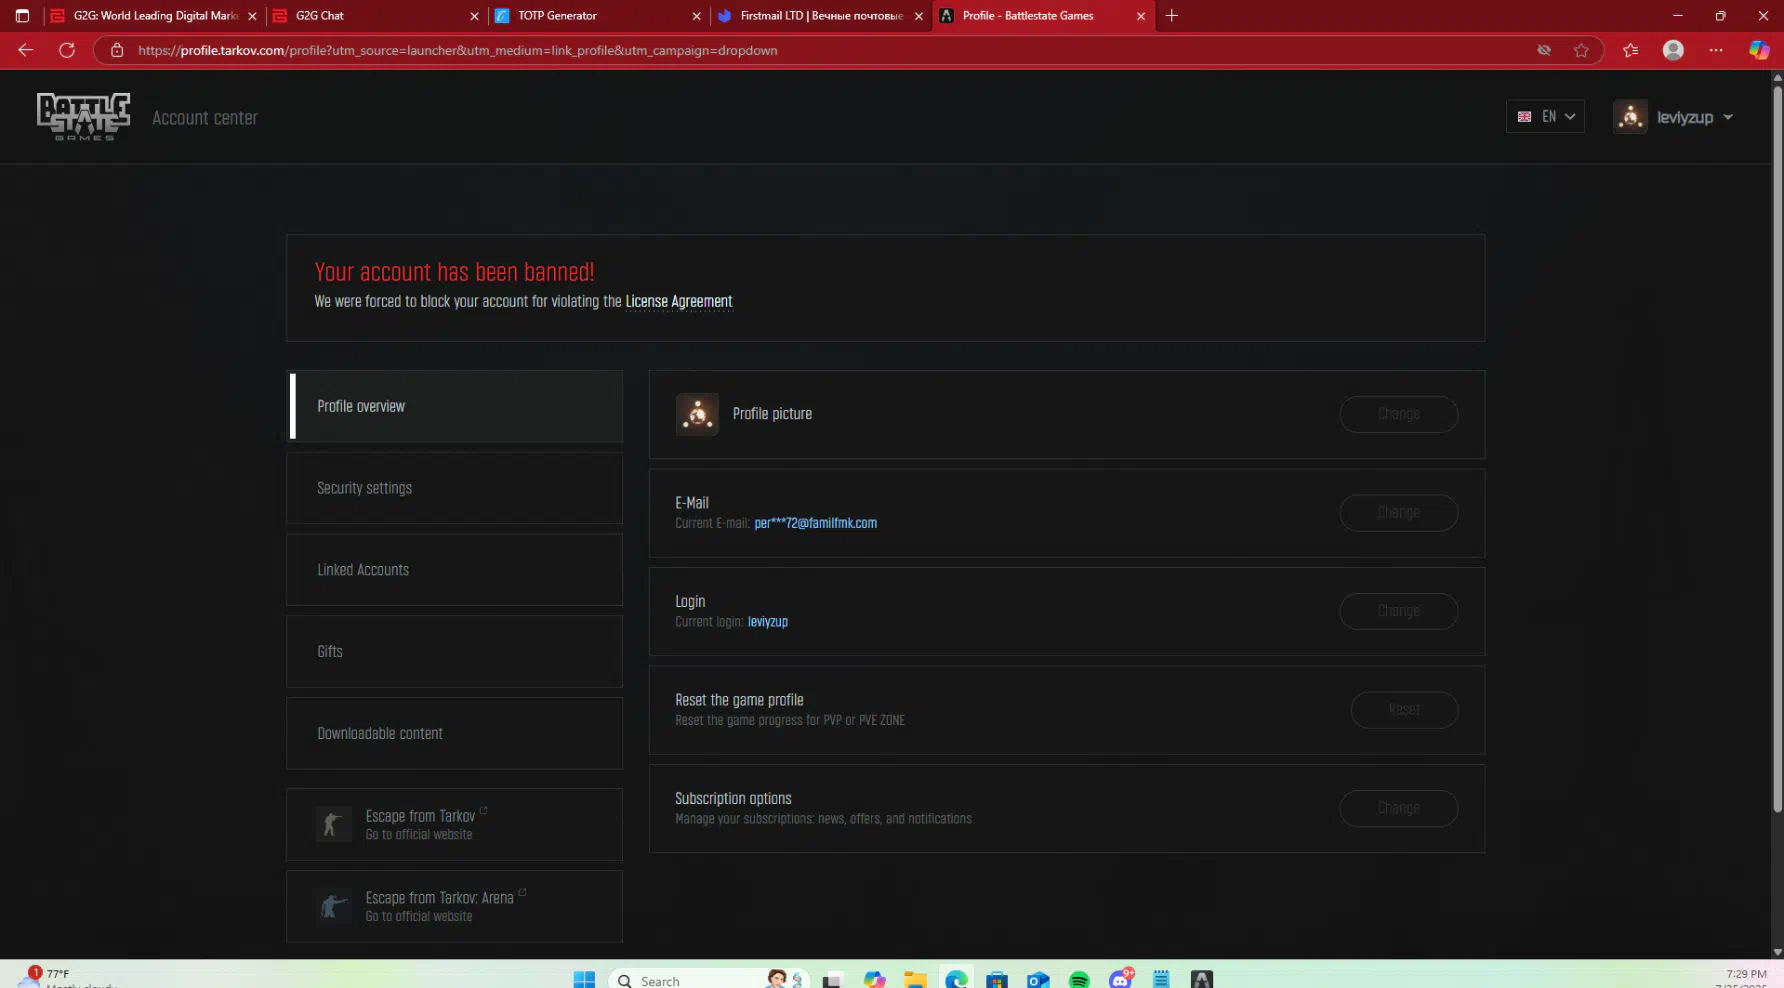Open Copilot in Edge sidebar
This screenshot has height=988, width=1784.
click(1759, 50)
